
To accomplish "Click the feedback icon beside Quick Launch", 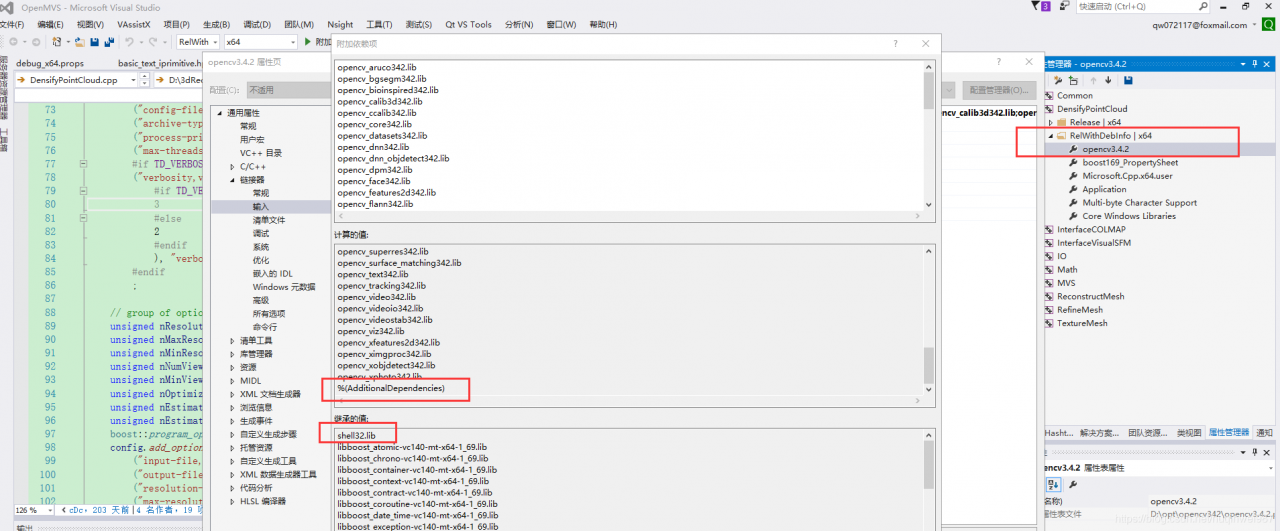I will click(1064, 7).
